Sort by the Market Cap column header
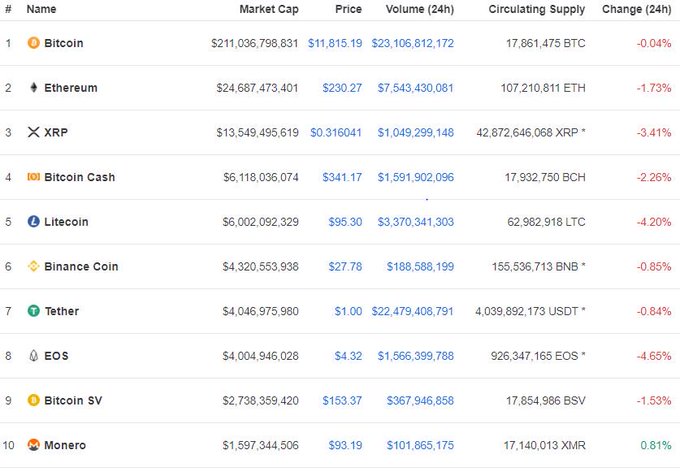Viewport: 680px width, 476px height. click(x=269, y=9)
